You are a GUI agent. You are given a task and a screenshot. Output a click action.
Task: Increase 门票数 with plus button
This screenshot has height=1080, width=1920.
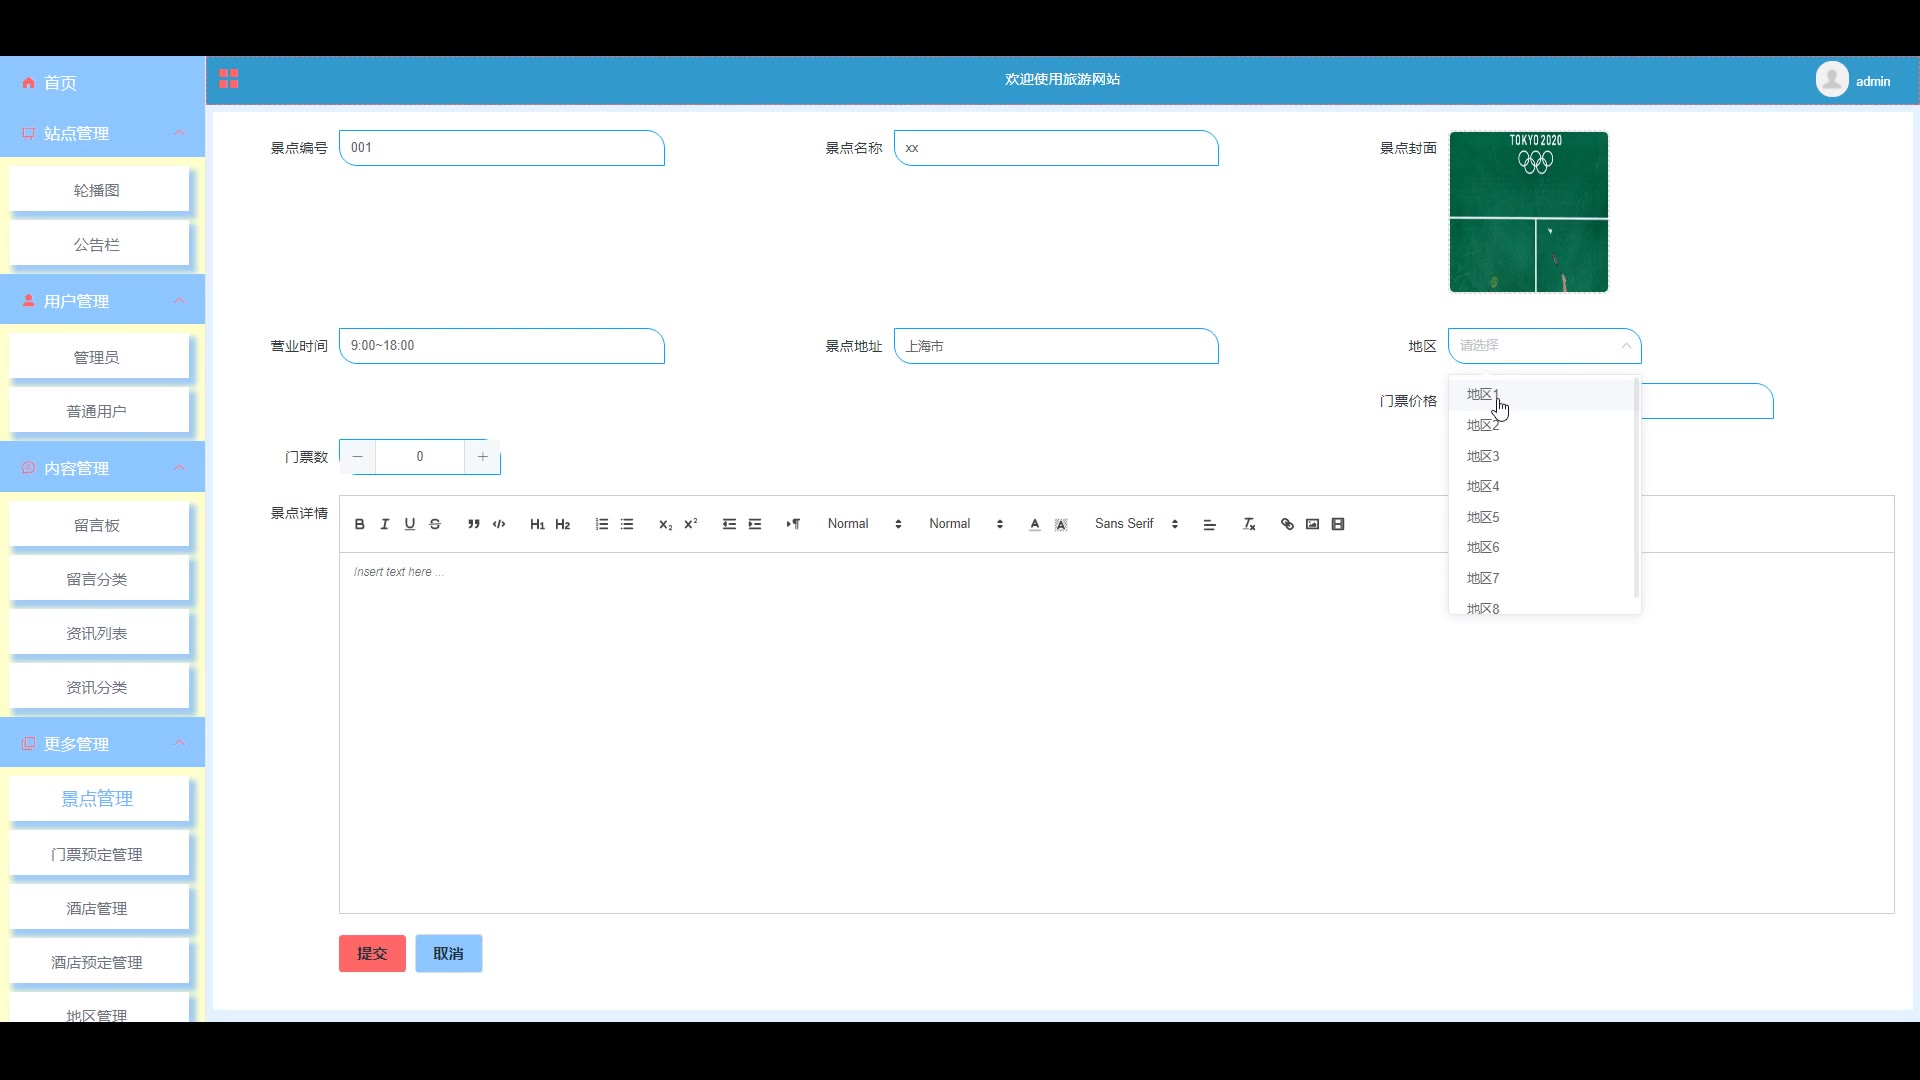pyautogui.click(x=482, y=457)
